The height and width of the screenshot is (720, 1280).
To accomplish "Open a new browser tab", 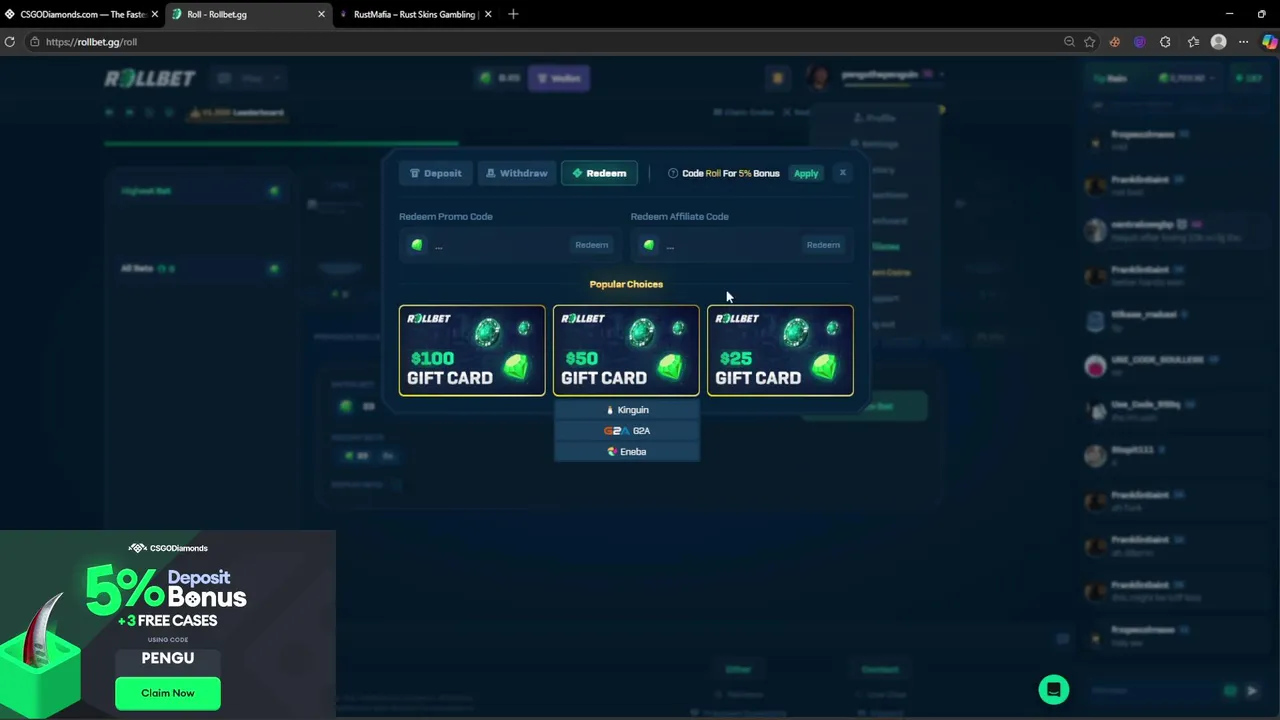I will pyautogui.click(x=513, y=14).
